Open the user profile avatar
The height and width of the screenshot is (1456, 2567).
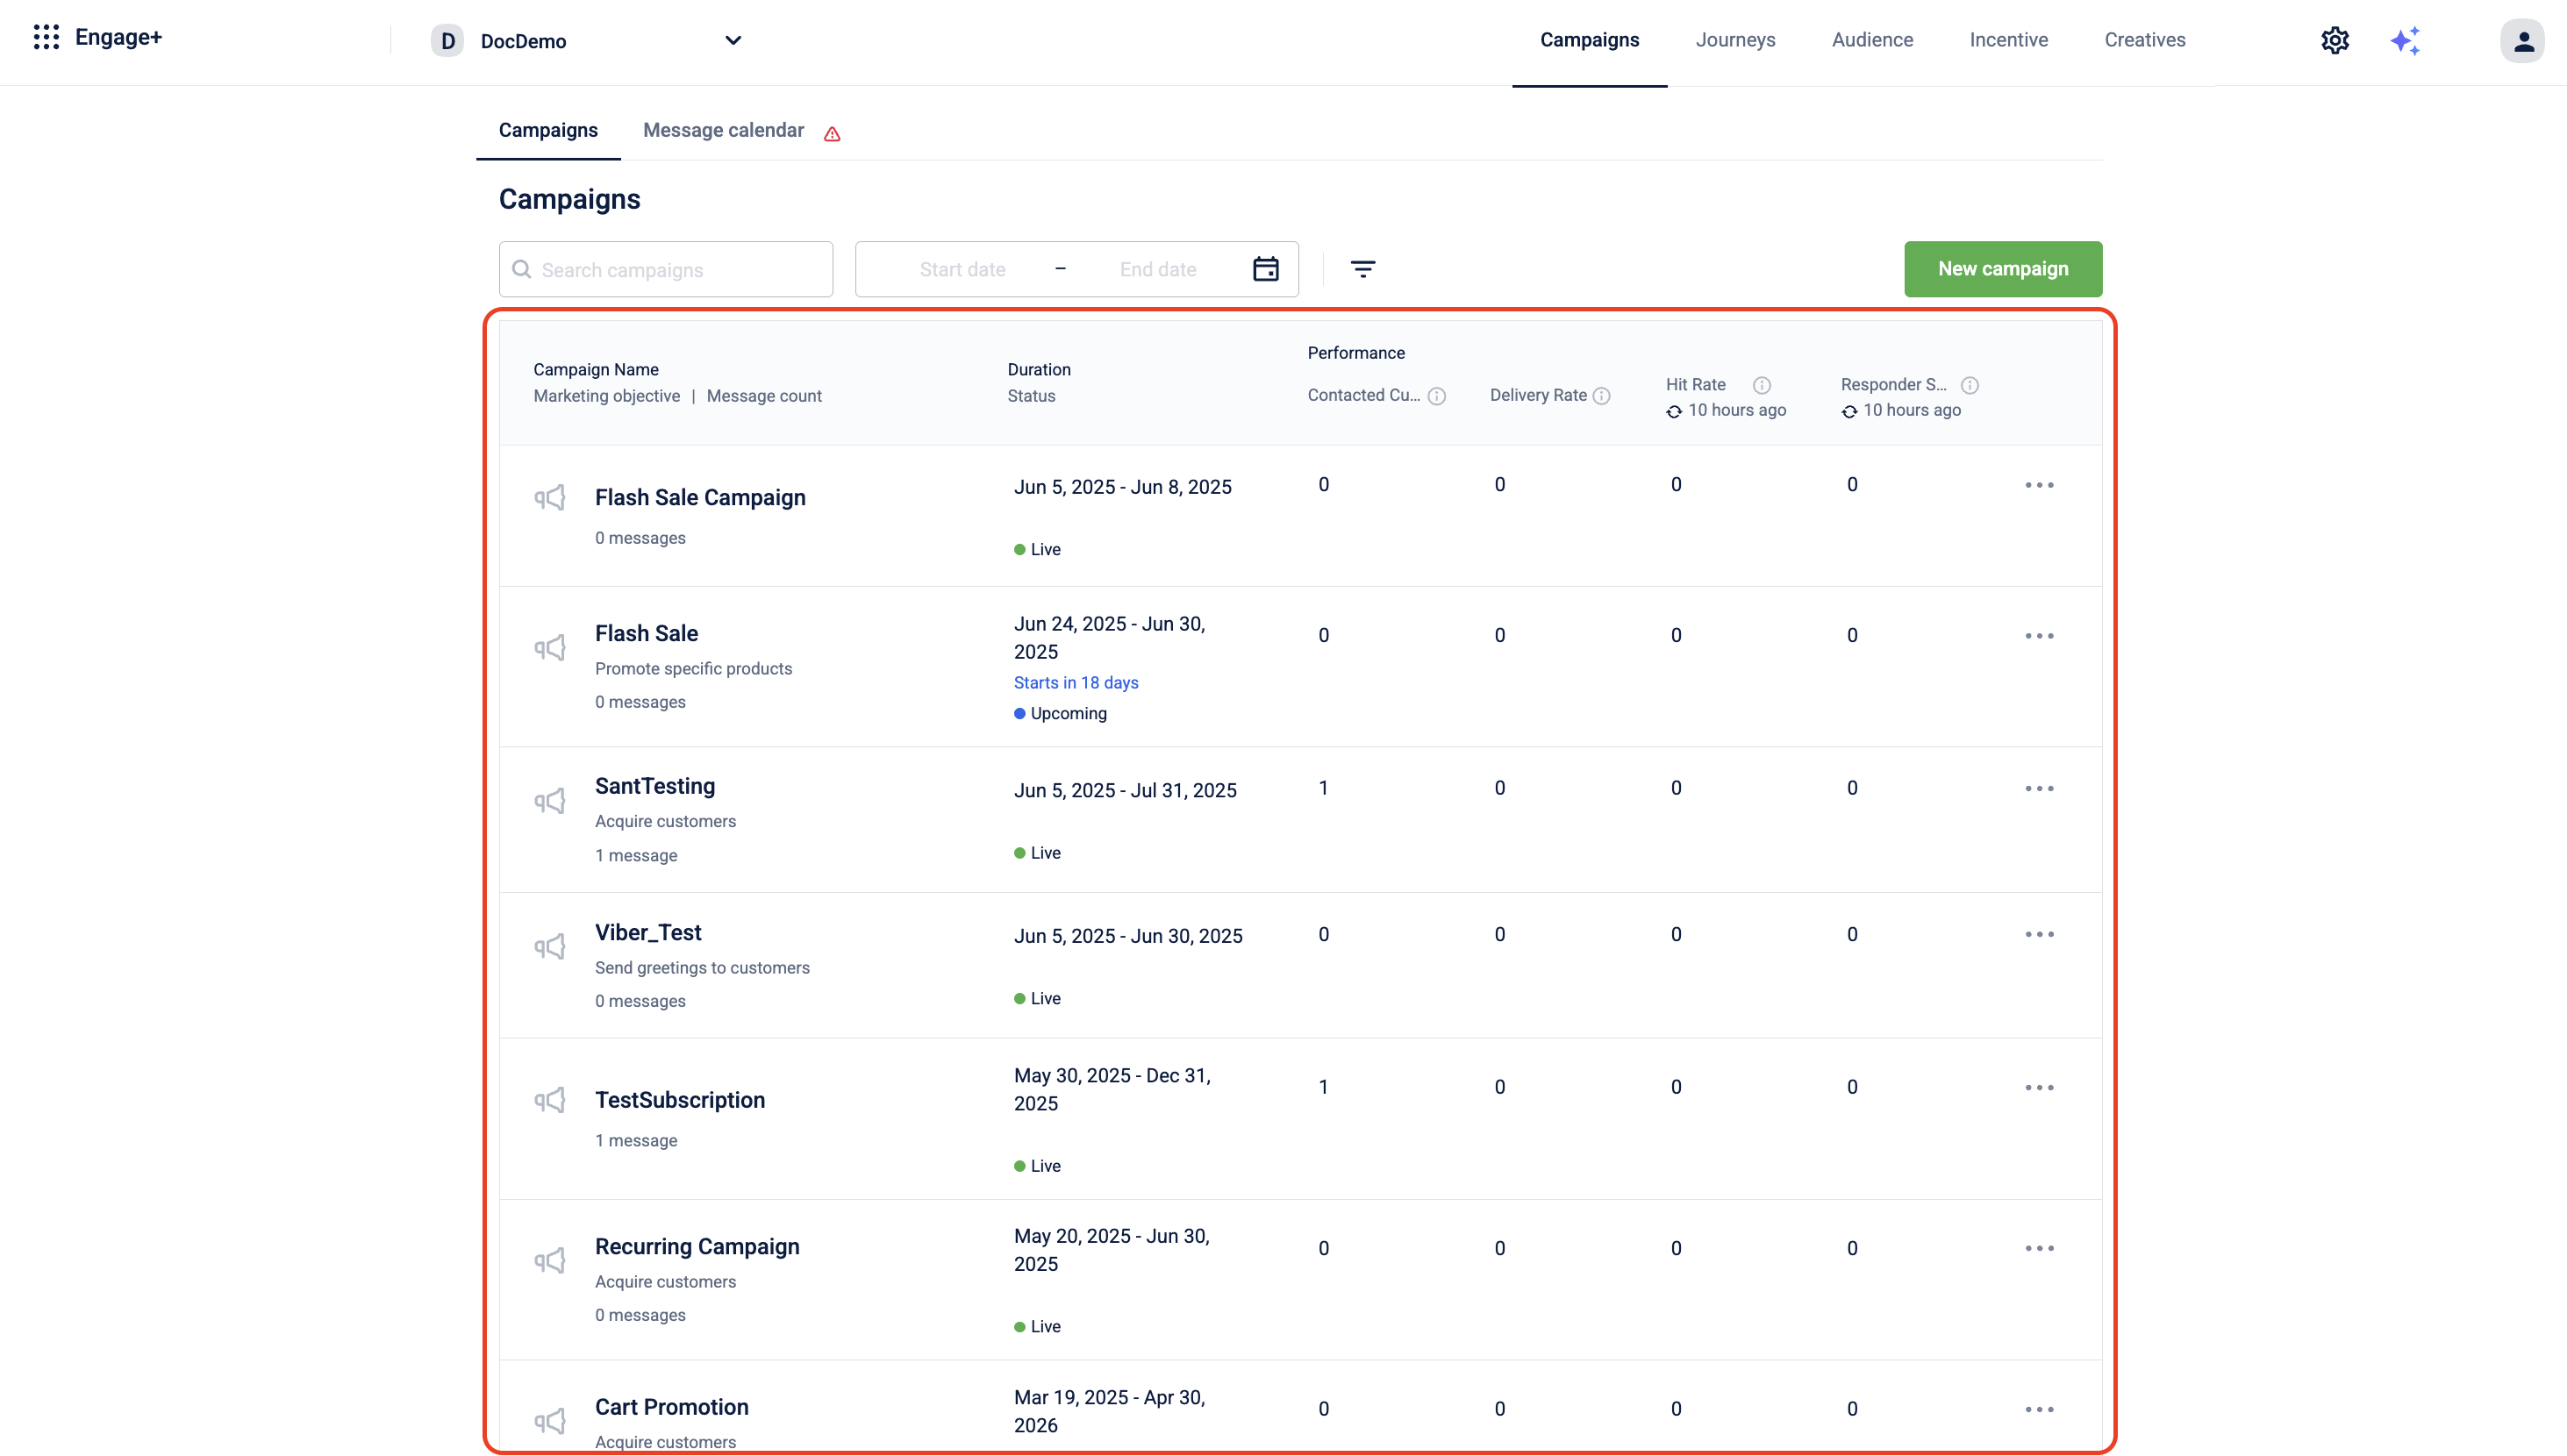pos(2522,41)
